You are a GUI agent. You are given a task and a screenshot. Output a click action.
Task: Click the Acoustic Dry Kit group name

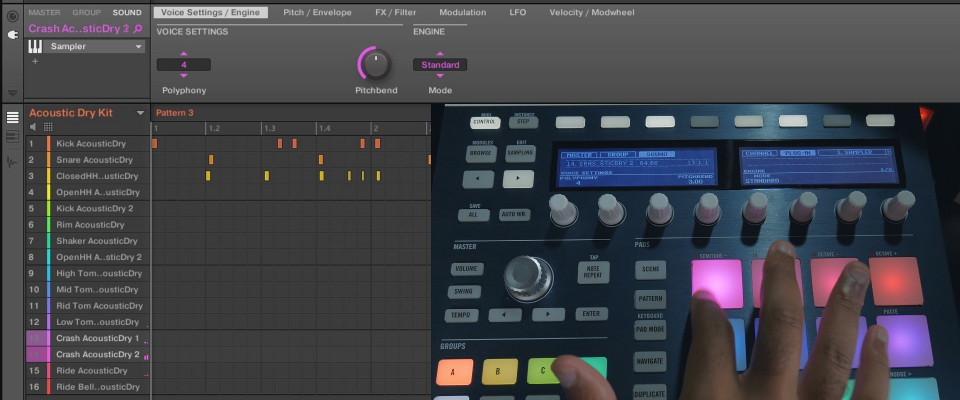coord(70,113)
